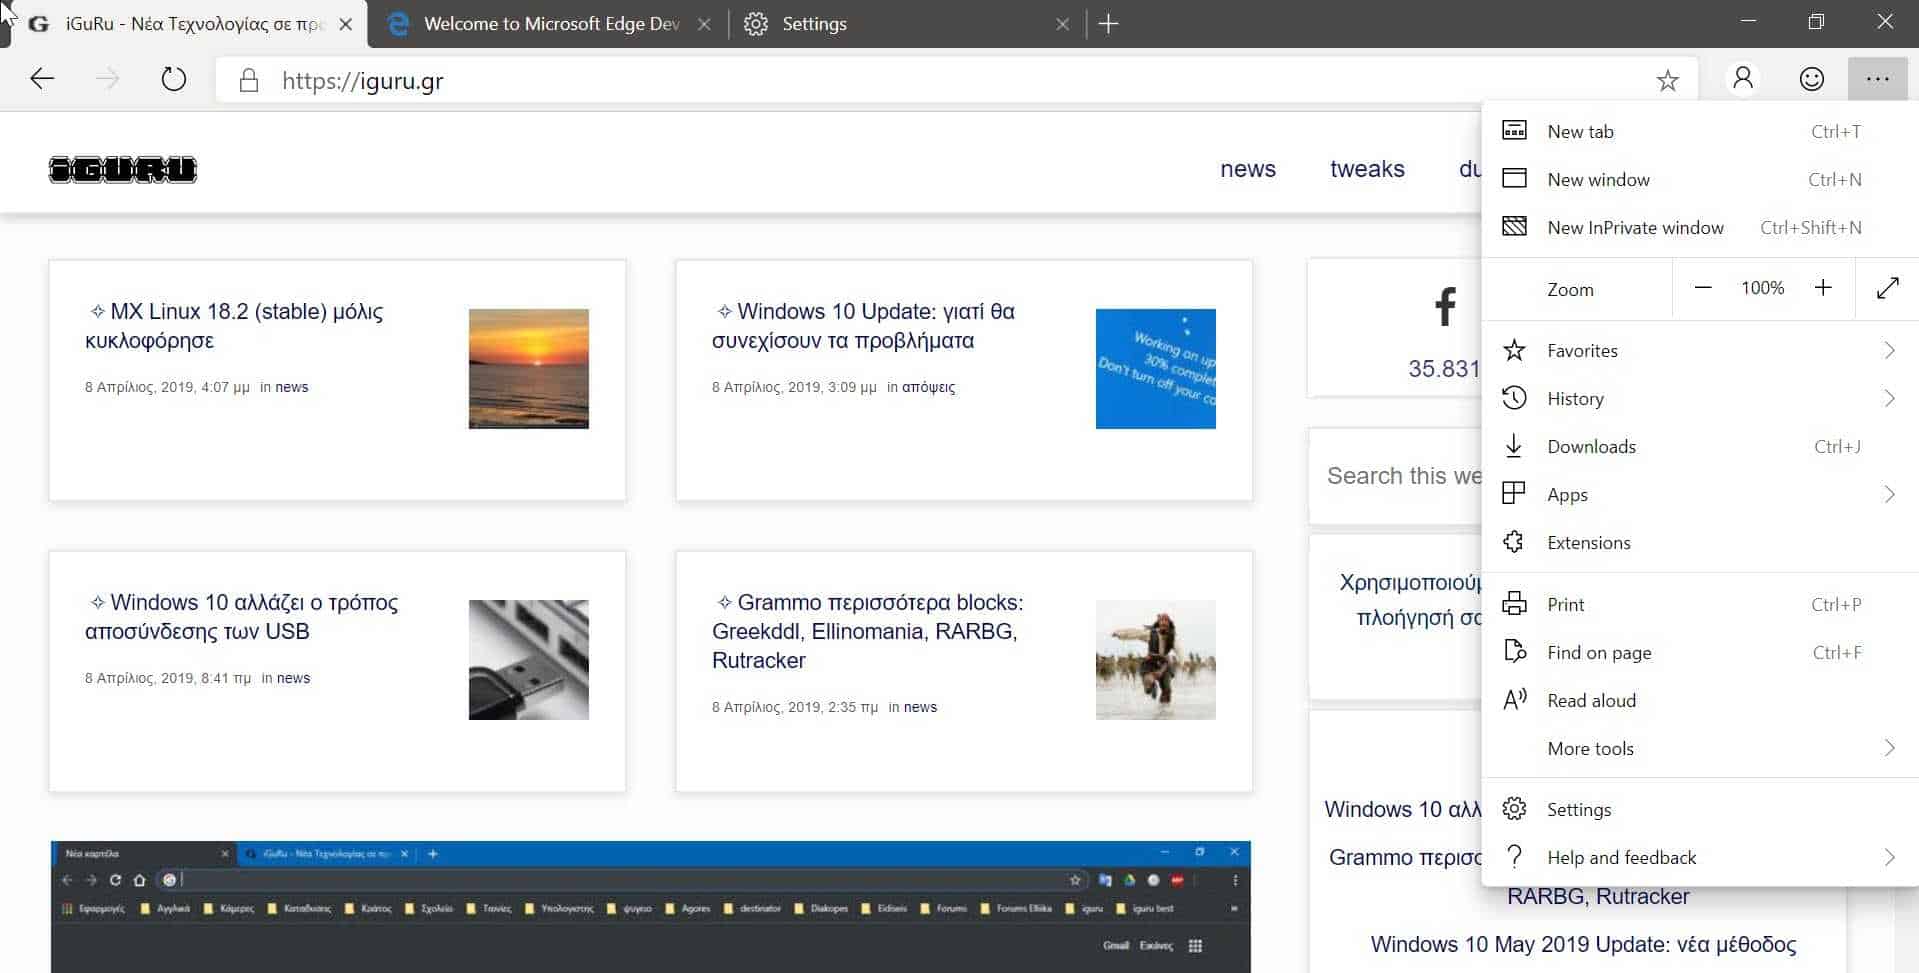
Task: Open Windows 10 May 2019 Update sidebar link
Action: pos(1583,944)
